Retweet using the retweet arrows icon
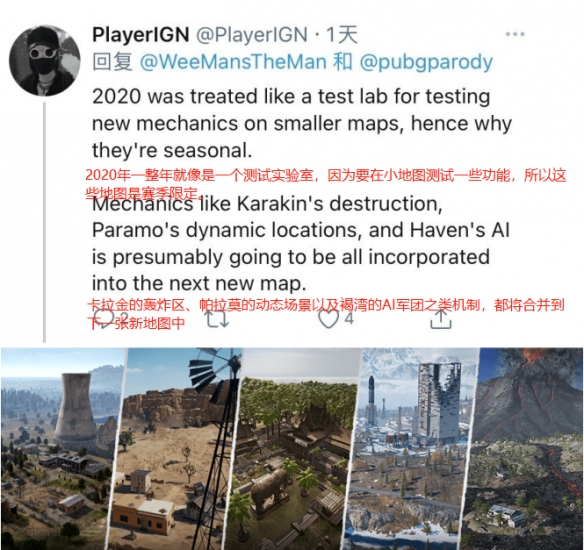584x550 pixels. [x=218, y=319]
